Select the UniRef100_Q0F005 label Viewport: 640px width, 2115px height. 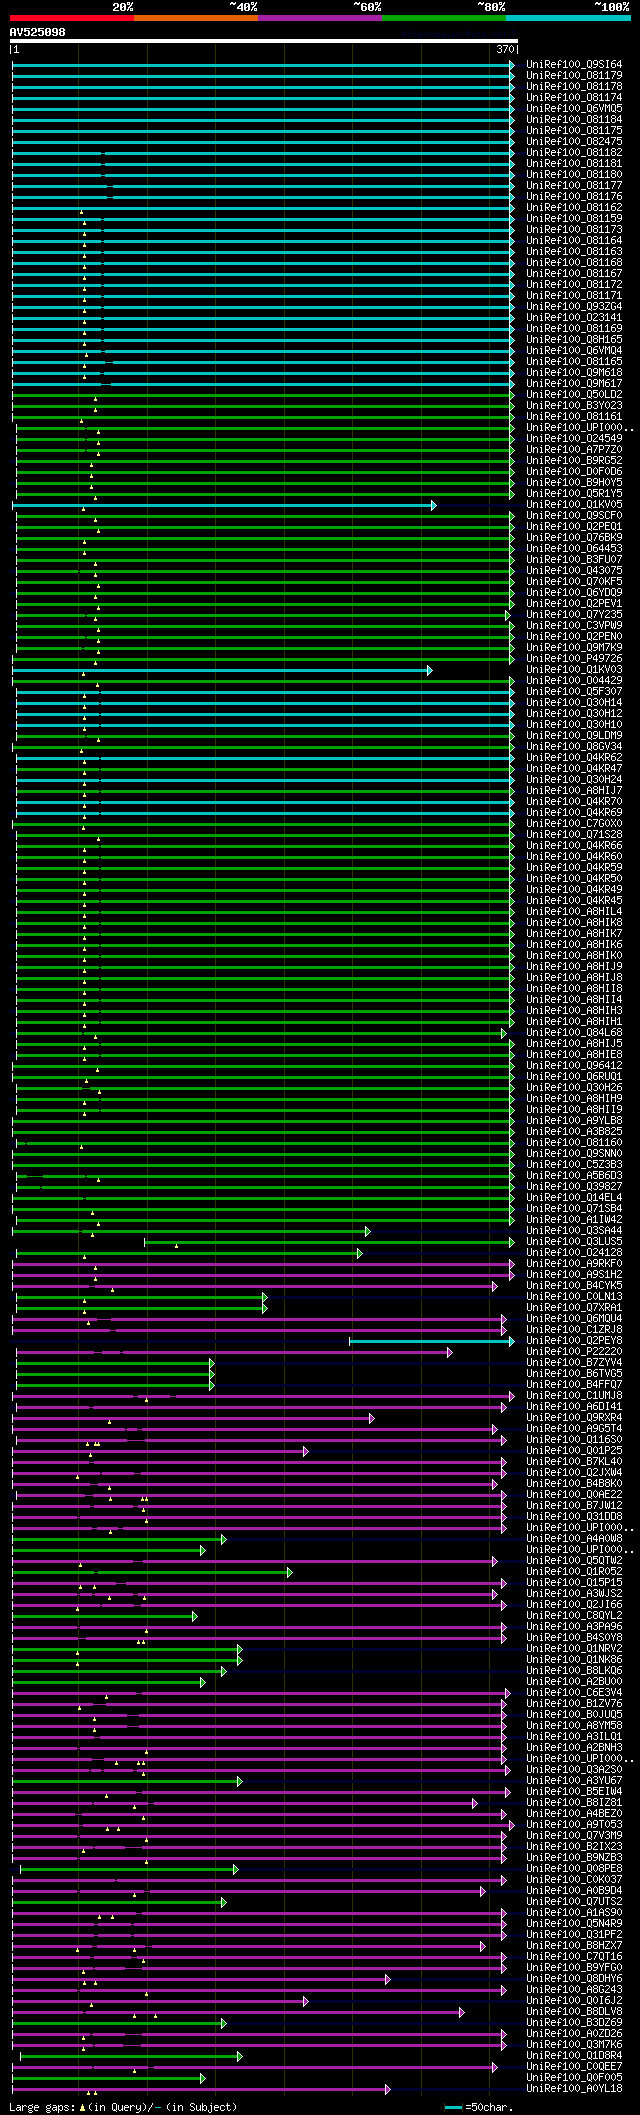(574, 2078)
